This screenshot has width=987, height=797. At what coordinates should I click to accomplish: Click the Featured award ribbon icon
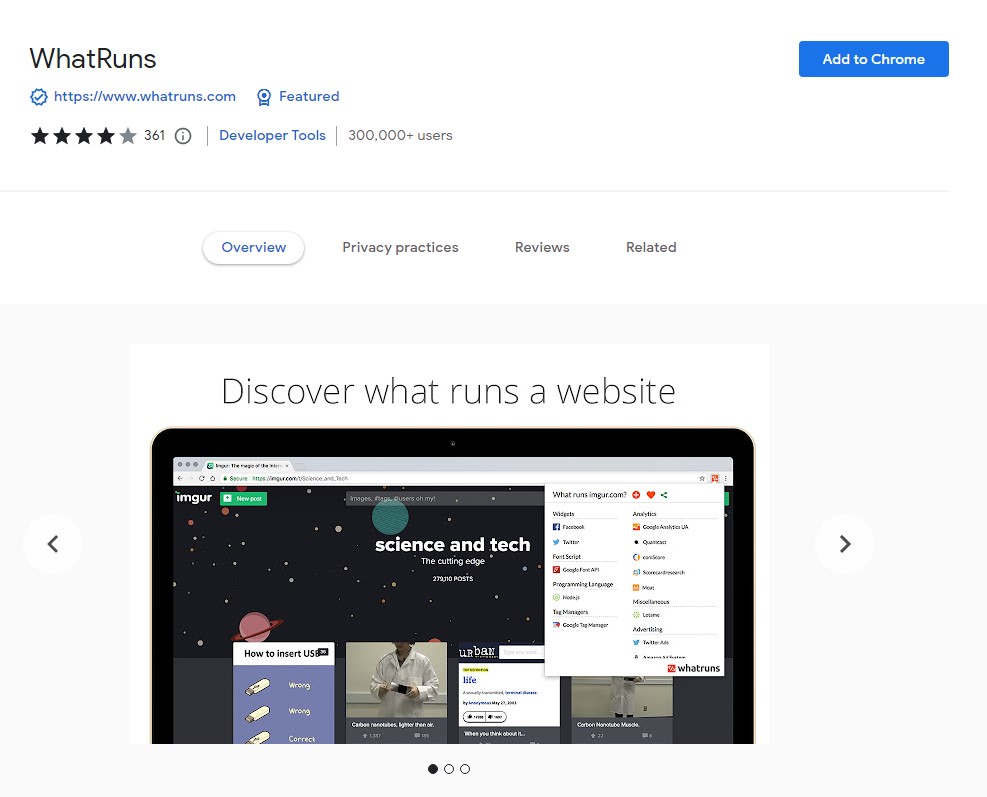tap(264, 97)
